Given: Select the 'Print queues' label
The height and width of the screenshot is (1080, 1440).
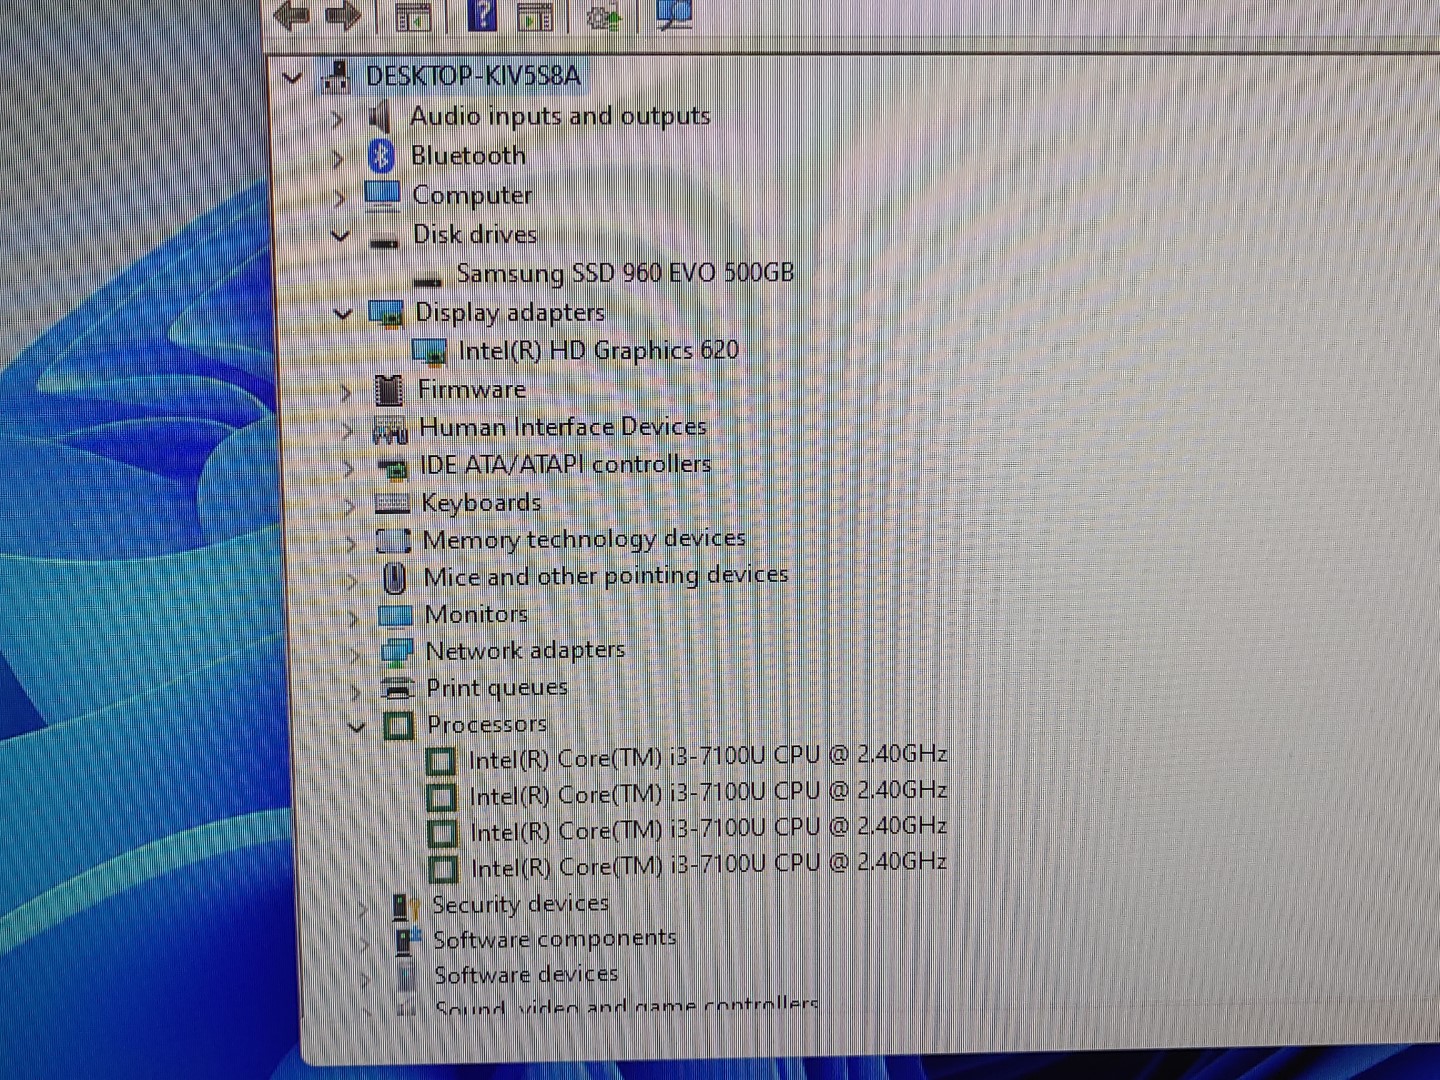Looking at the screenshot, I should [497, 688].
